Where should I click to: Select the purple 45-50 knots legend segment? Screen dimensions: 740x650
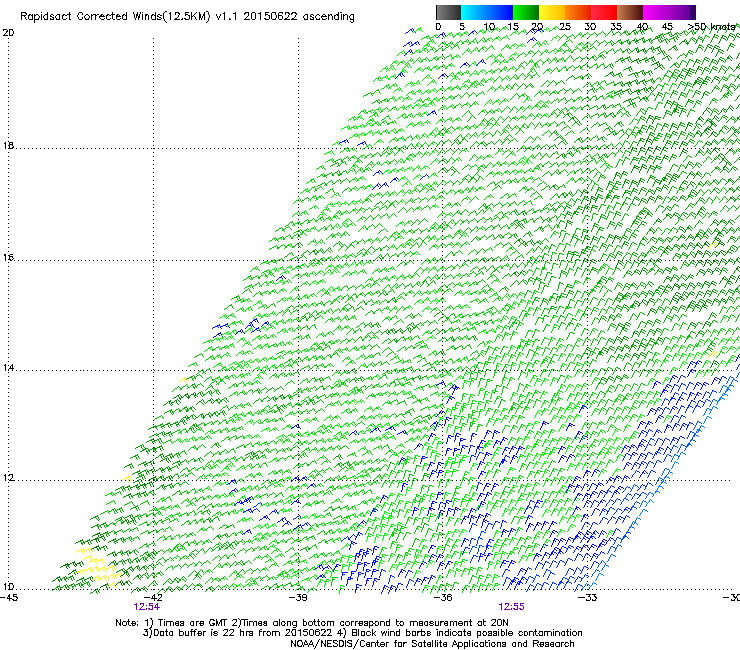pos(682,12)
